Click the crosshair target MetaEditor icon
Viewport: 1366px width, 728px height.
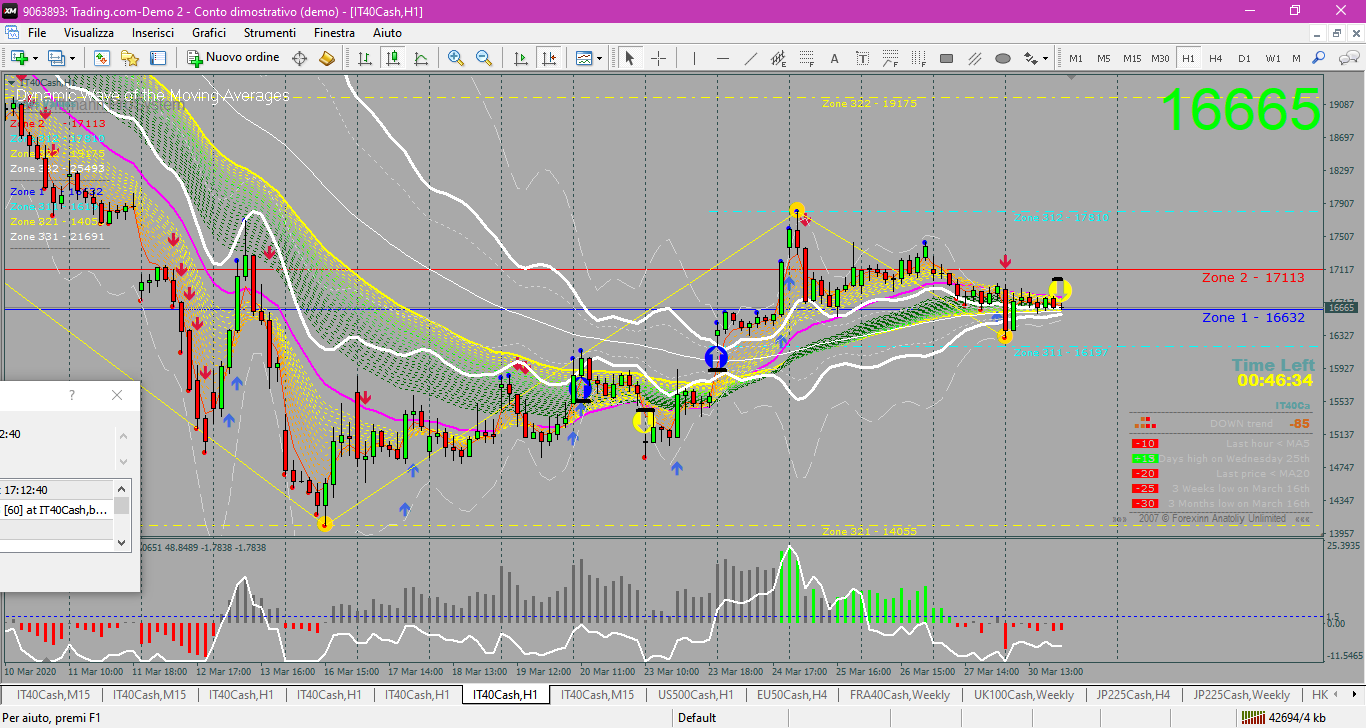tap(299, 58)
